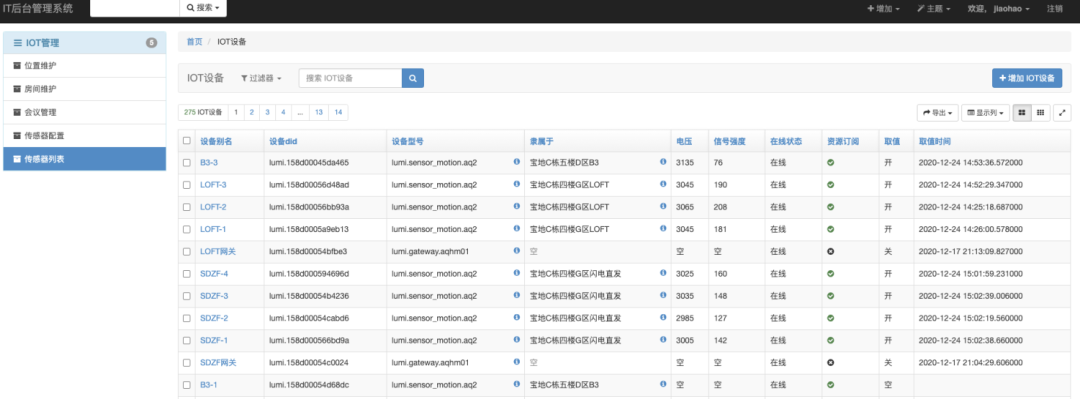Click the info icon beside B3-1 location
1080x399 pixels.
[663, 385]
